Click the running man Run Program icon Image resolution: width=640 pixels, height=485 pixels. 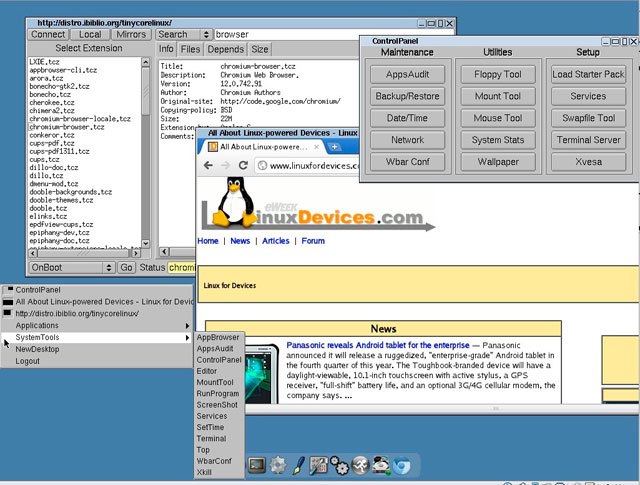(360, 465)
